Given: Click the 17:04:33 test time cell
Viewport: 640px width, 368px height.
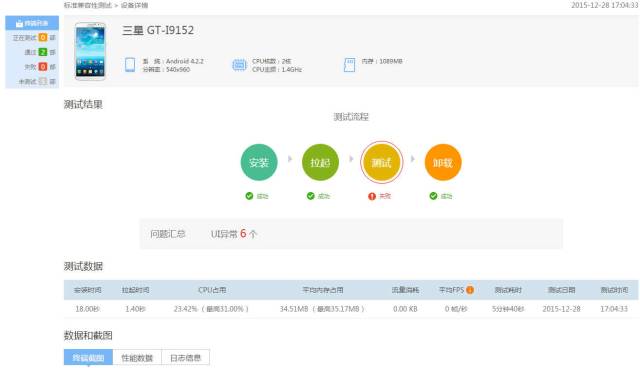Looking at the screenshot, I should [614, 309].
